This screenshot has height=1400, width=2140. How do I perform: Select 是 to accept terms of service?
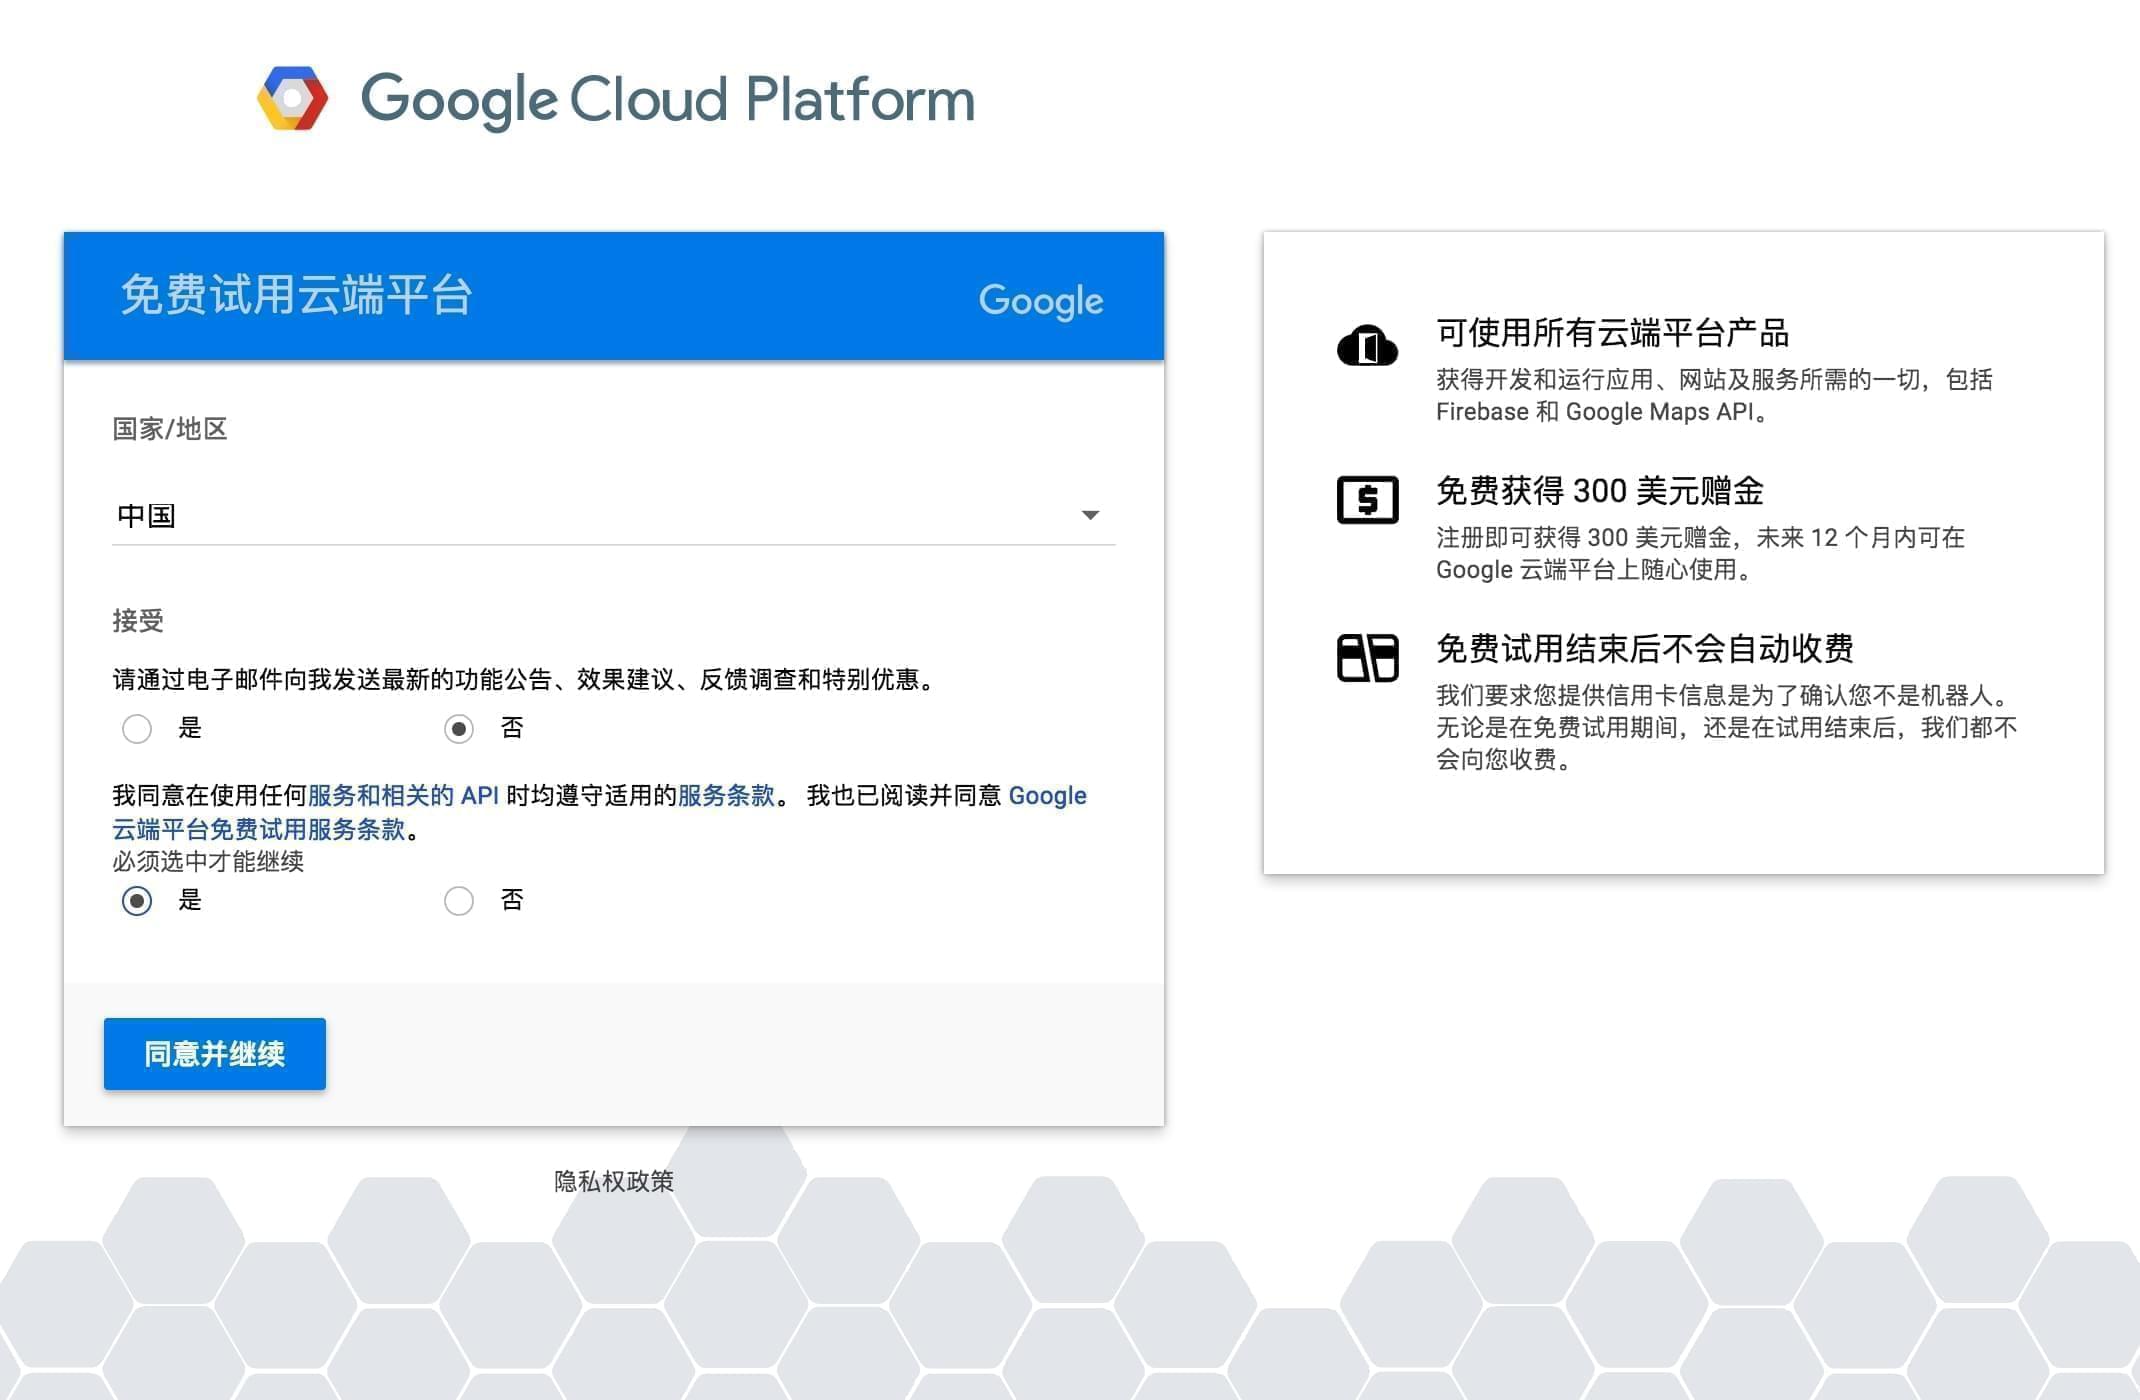click(137, 901)
